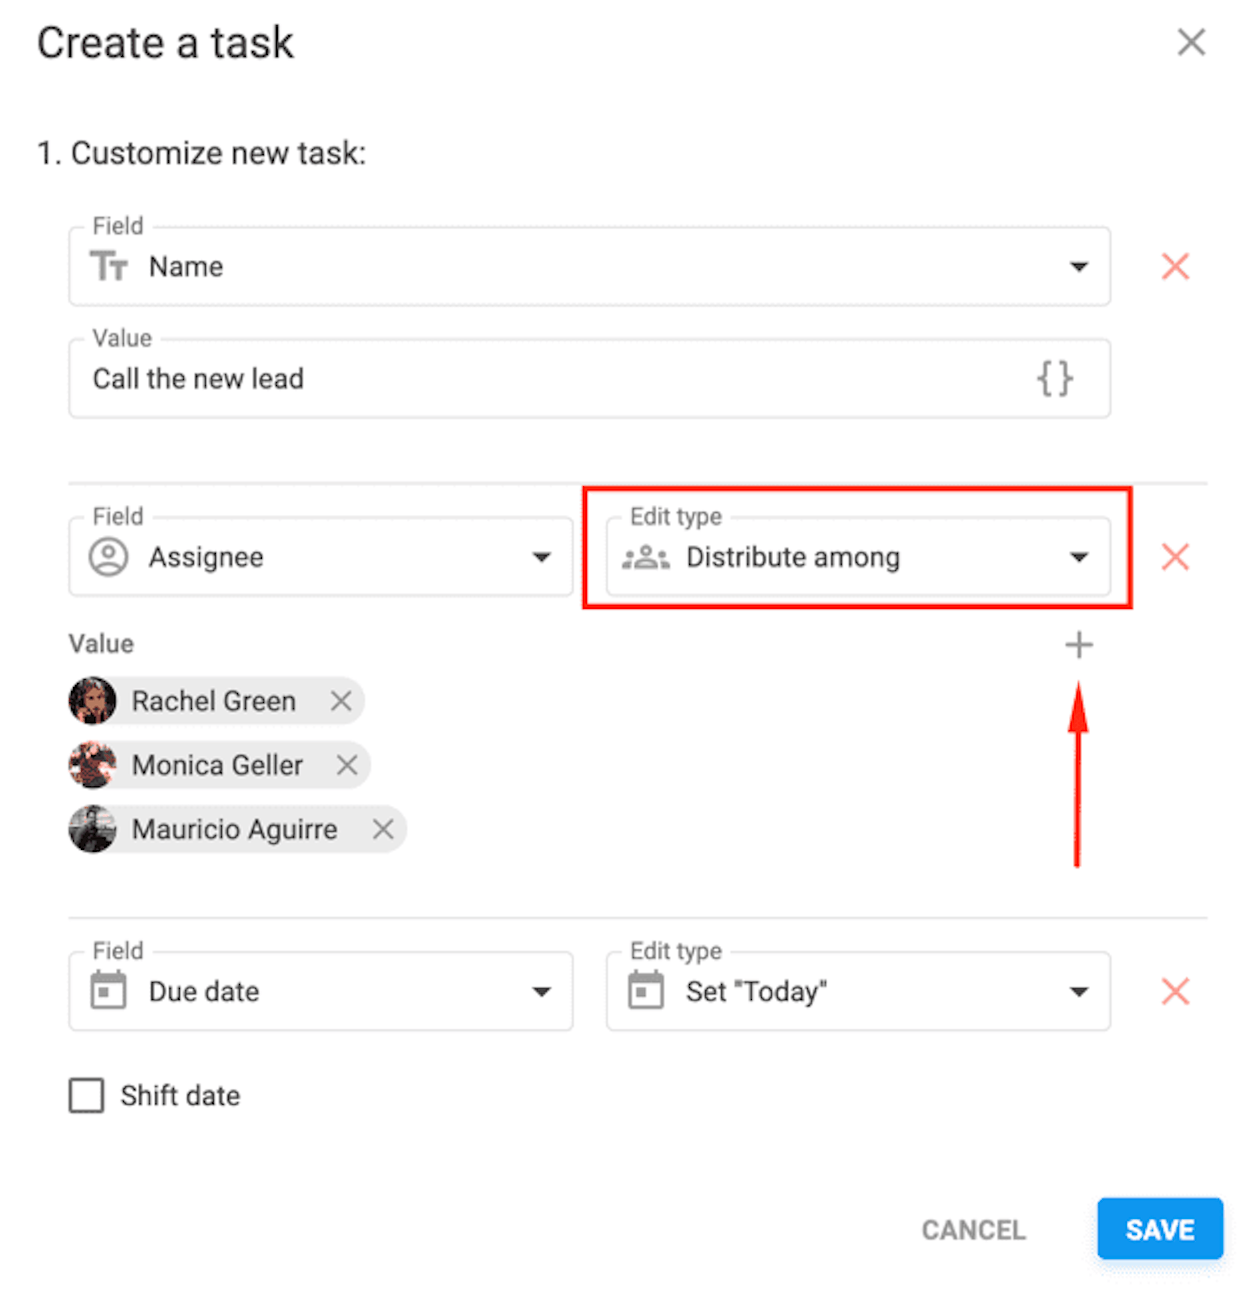Click the plus icon to add assignee
Image resolution: width=1240 pixels, height=1290 pixels.
(1078, 645)
